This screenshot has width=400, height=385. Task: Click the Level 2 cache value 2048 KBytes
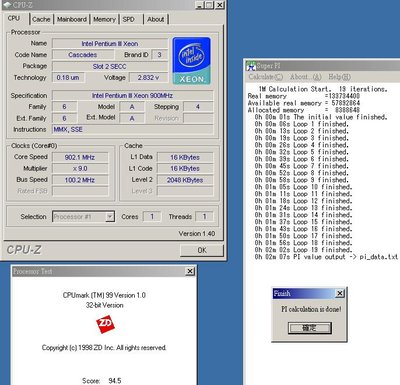[x=185, y=180]
